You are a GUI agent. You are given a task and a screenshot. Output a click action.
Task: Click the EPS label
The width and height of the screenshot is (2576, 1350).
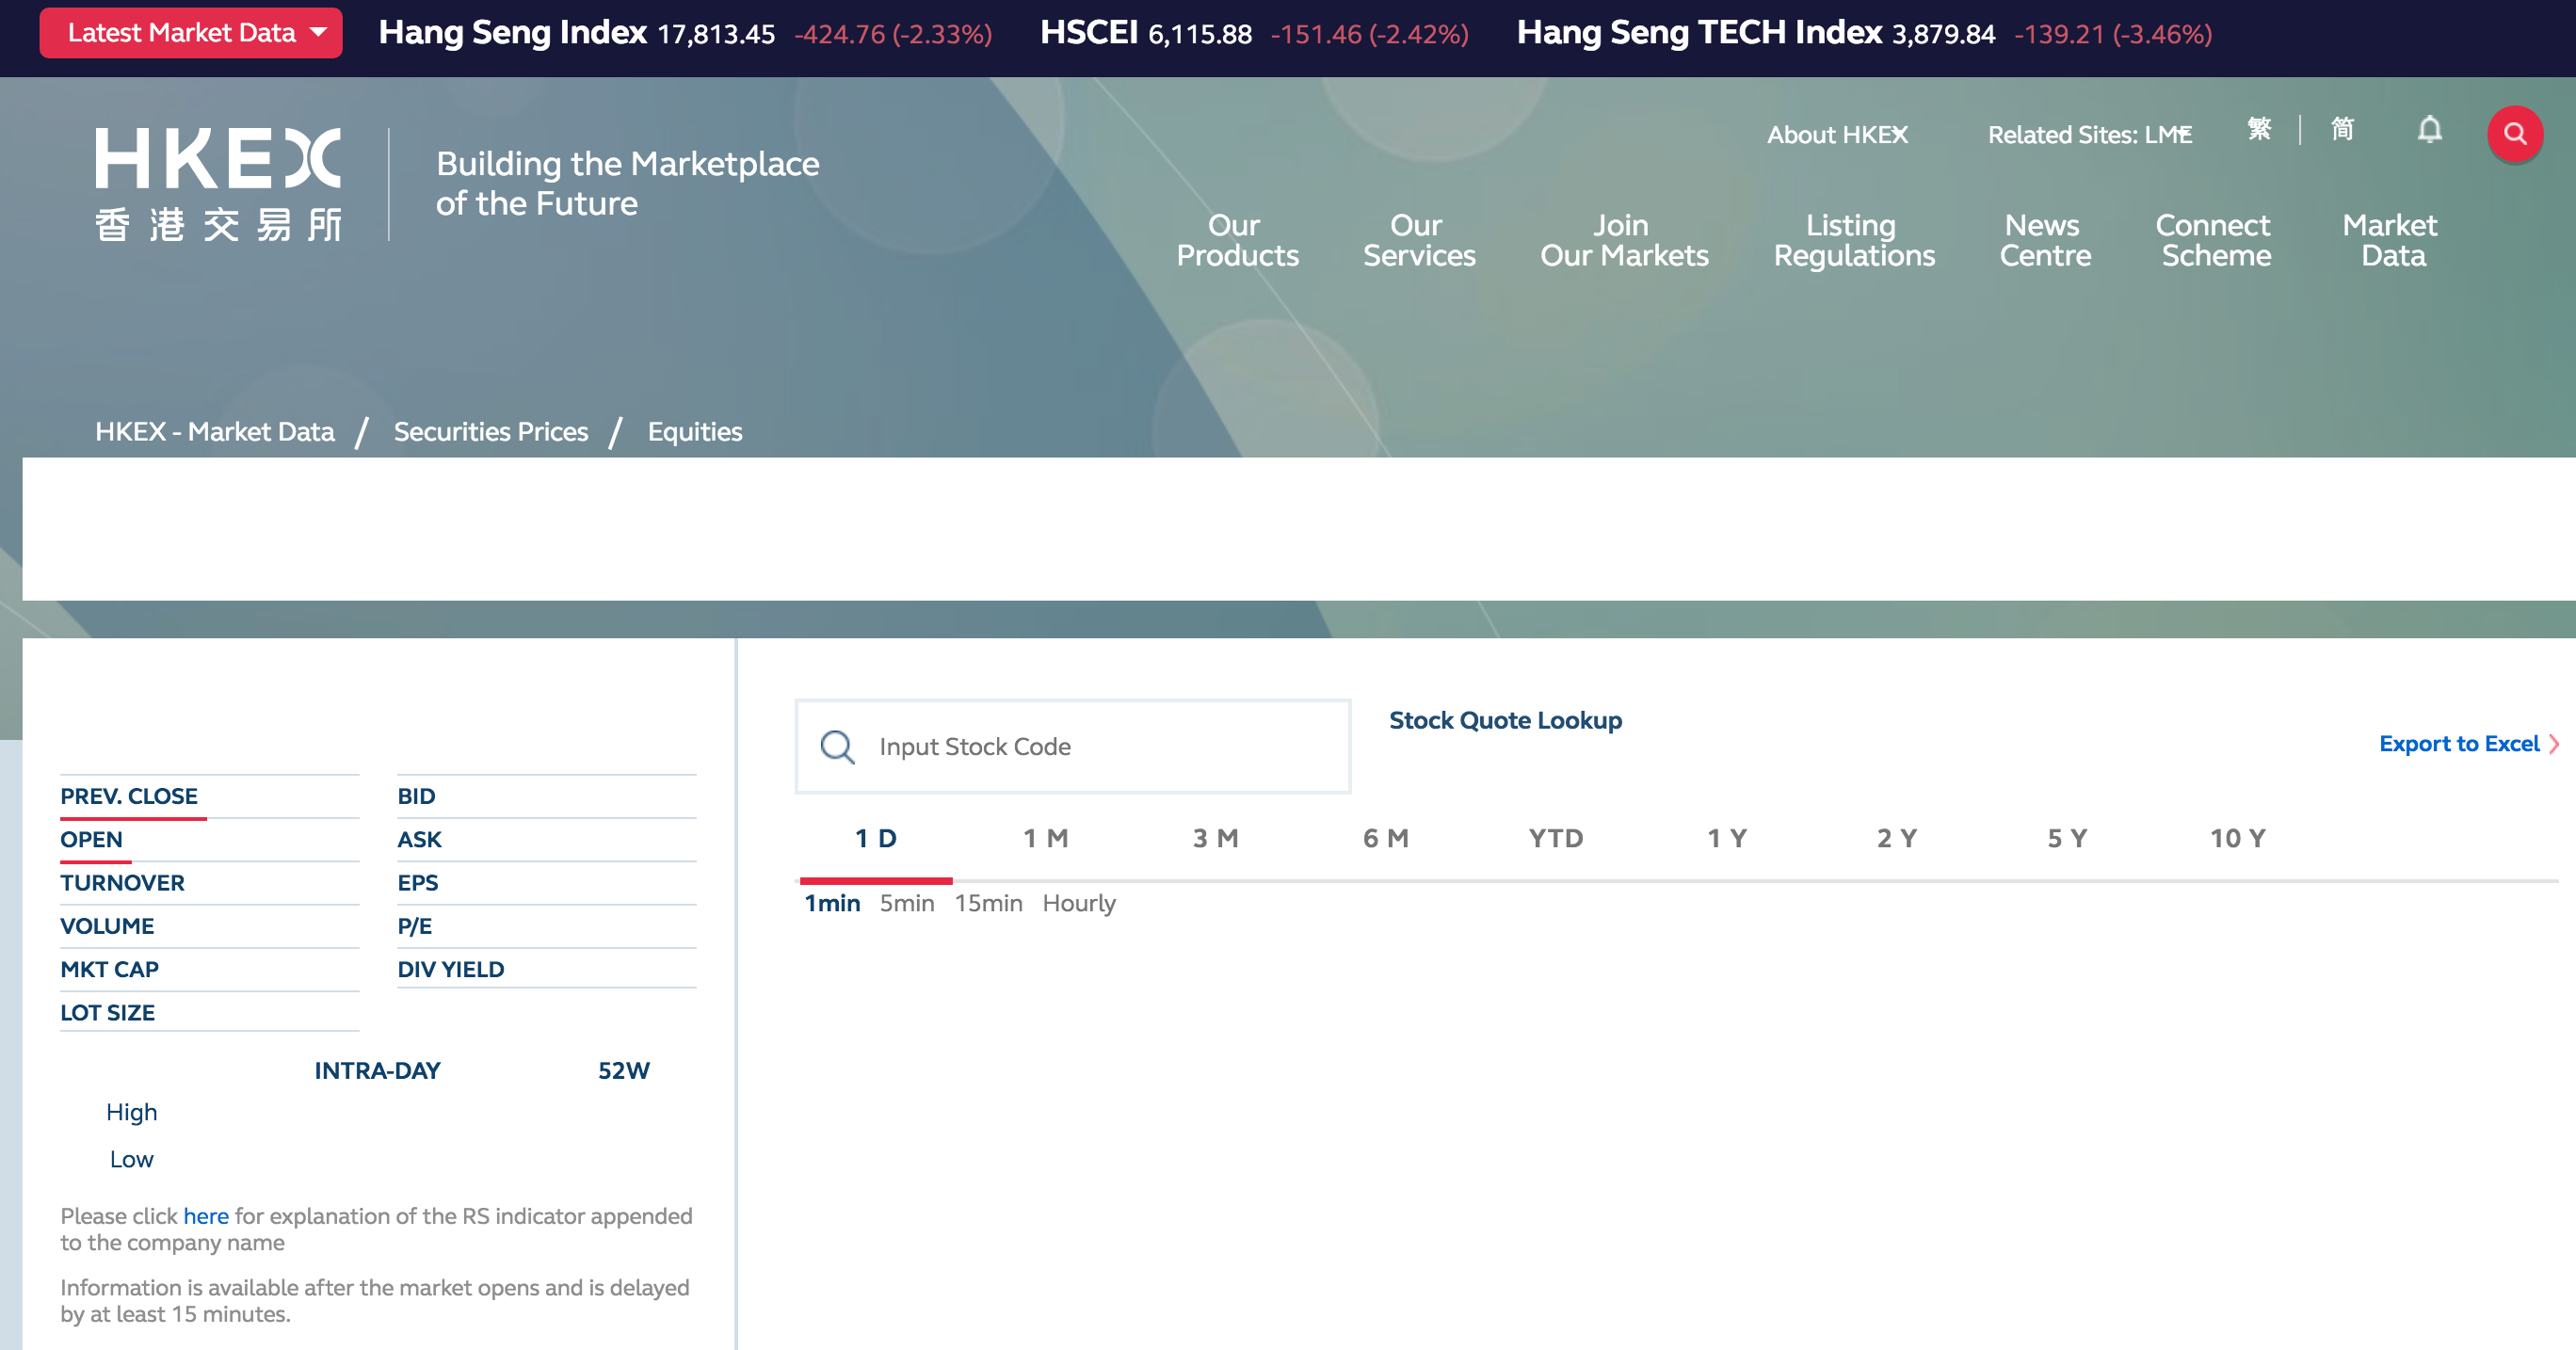[418, 882]
